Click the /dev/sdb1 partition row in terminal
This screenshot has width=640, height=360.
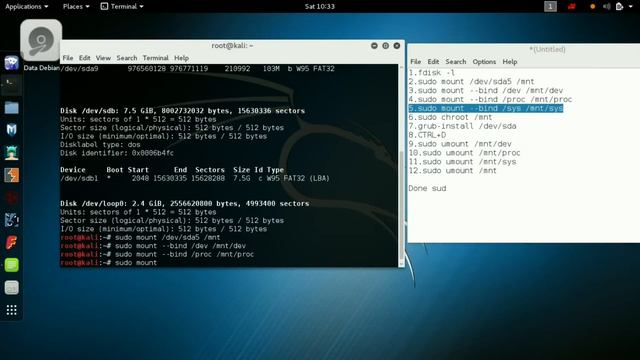(195, 178)
